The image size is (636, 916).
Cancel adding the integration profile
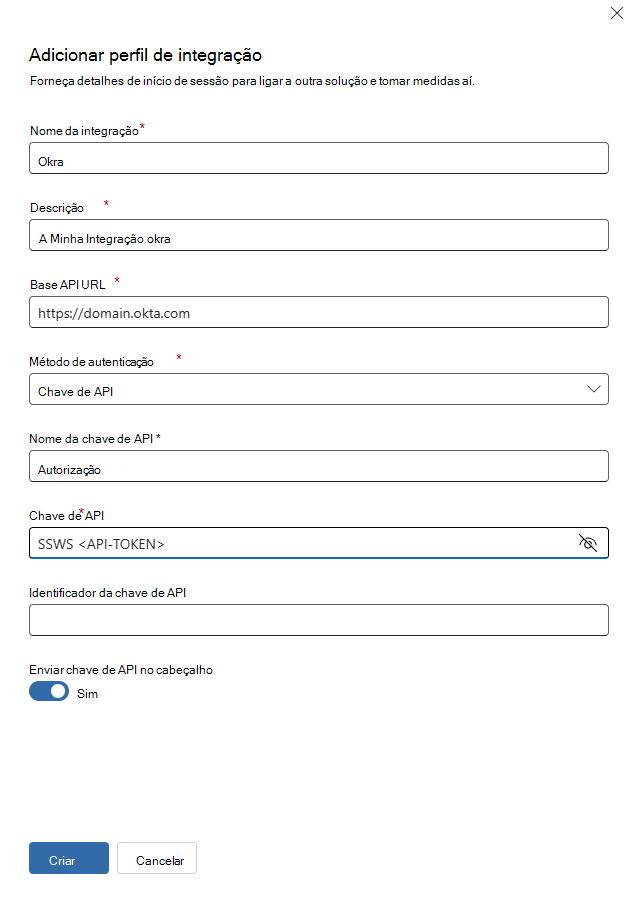click(x=157, y=858)
